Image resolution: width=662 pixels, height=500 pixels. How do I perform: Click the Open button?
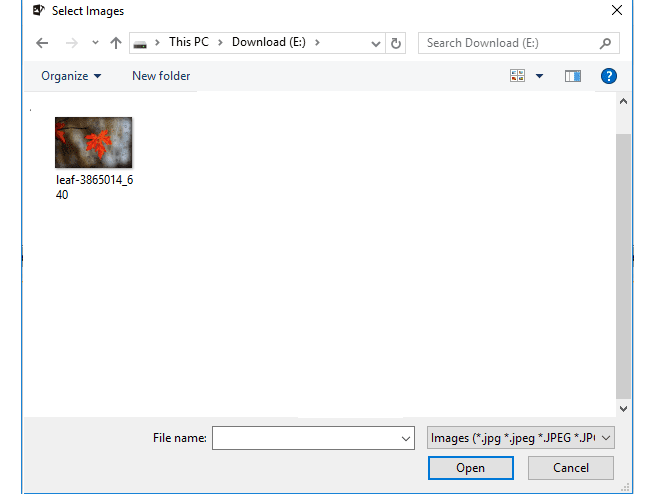point(471,468)
